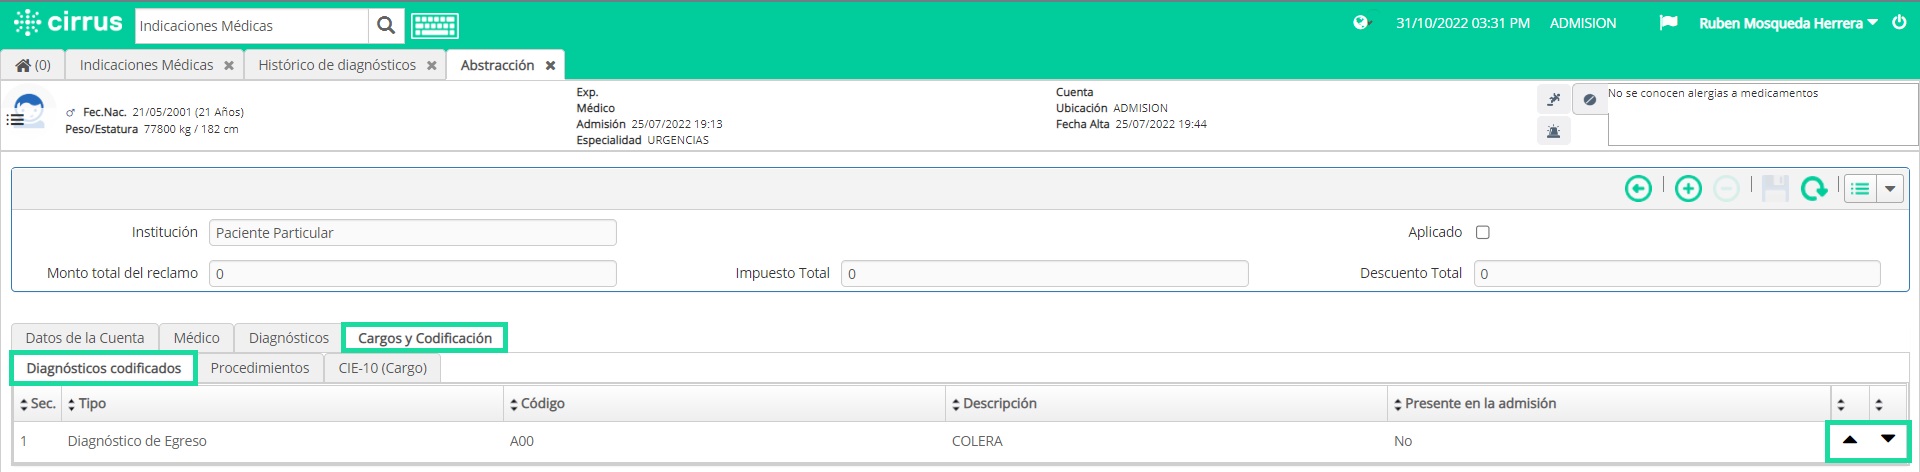
Task: Click the green refresh arrow icon
Action: coord(1813,188)
